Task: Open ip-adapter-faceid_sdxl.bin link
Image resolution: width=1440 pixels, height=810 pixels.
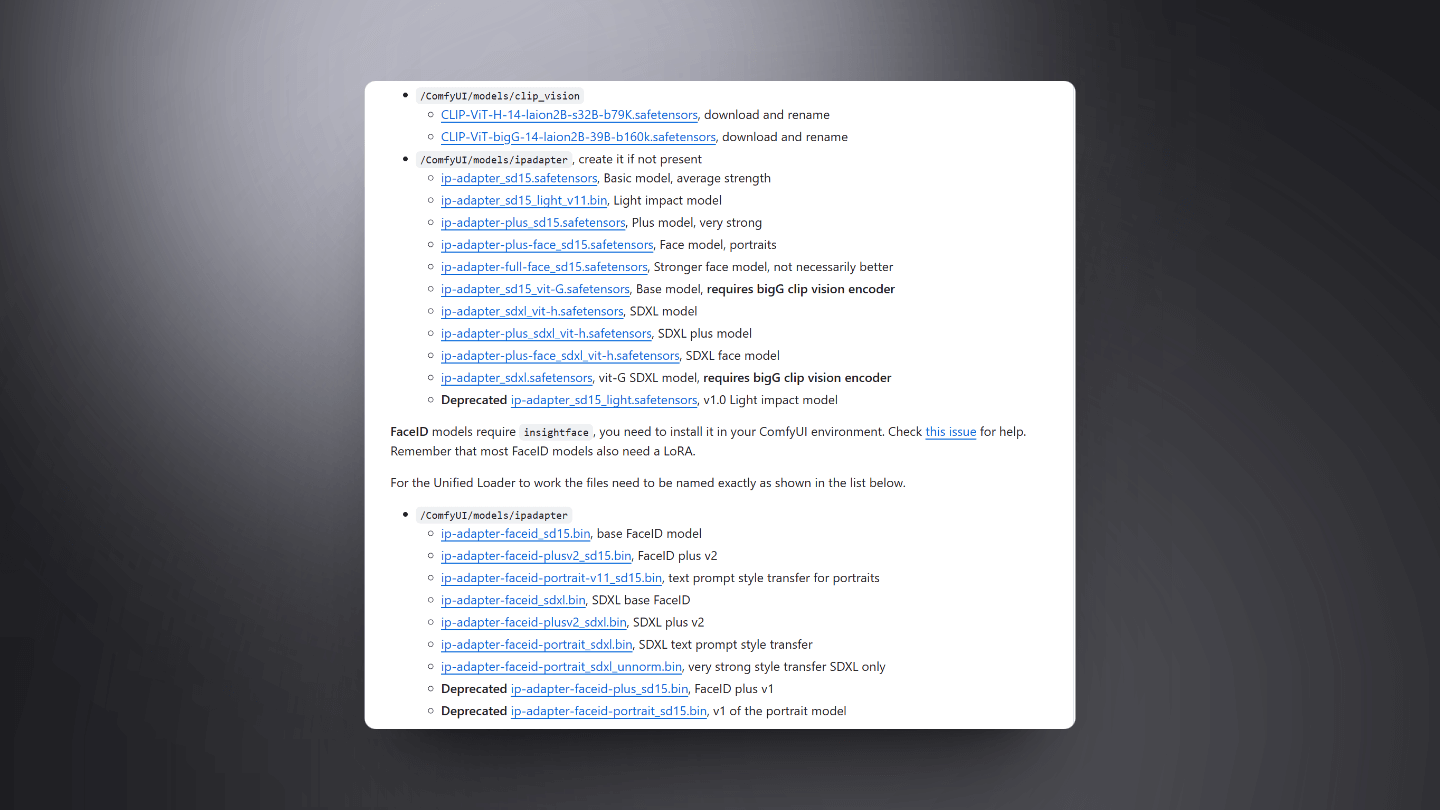Action: pos(513,600)
